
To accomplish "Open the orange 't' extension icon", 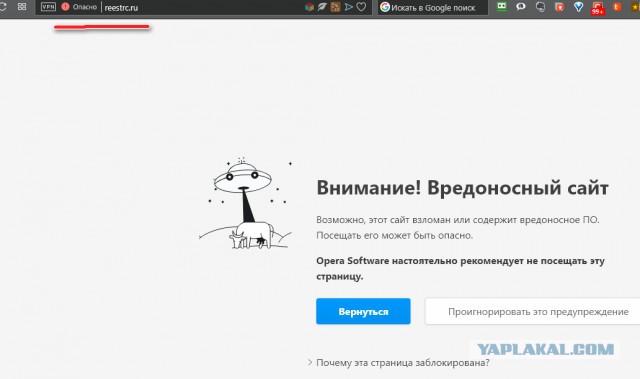I will [617, 7].
